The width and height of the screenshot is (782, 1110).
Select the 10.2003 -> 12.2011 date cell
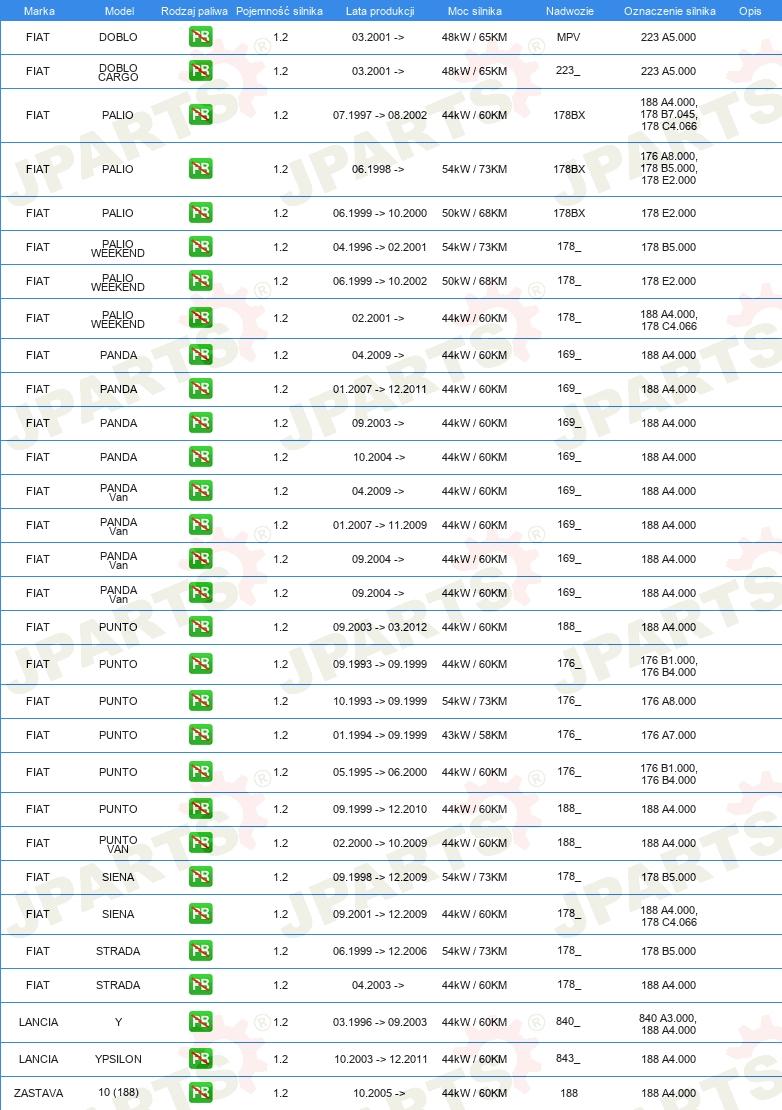(x=381, y=1058)
